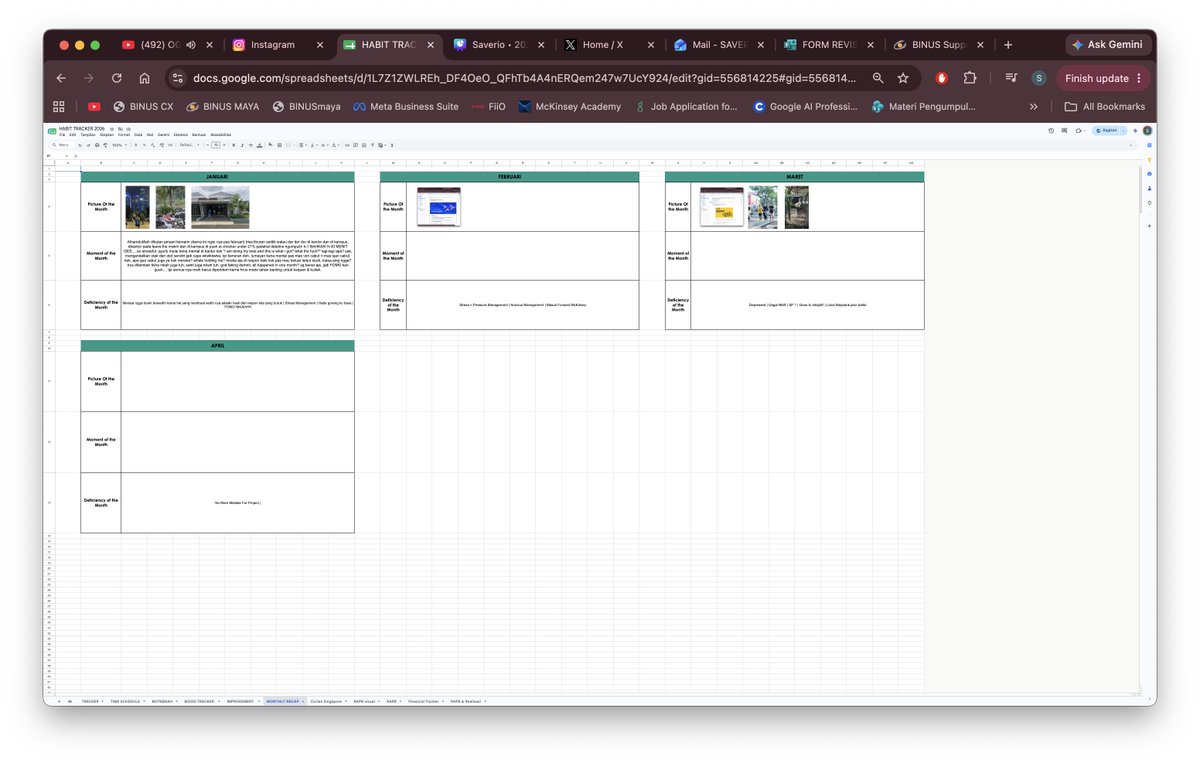1200x763 pixels.
Task: Click the italic formatting button
Action: click(241, 145)
